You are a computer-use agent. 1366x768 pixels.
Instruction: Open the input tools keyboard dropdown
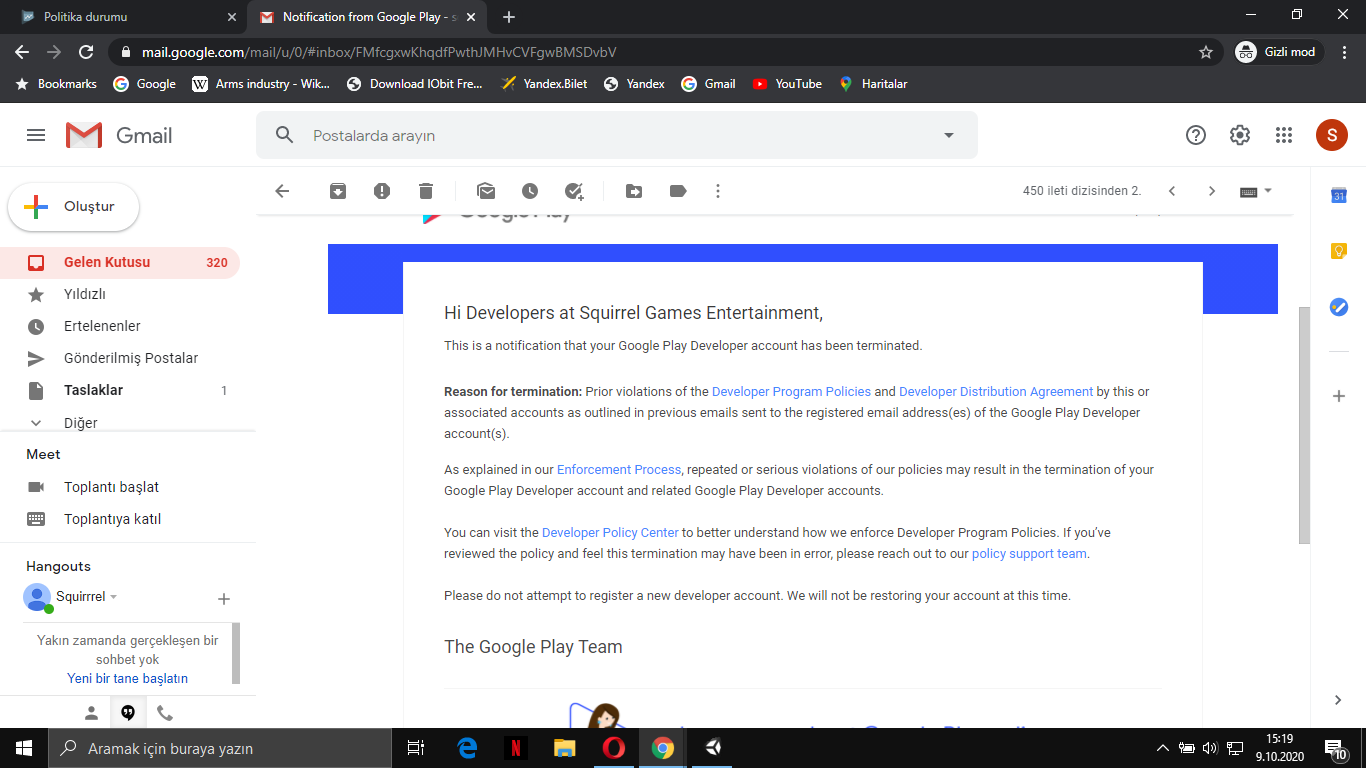click(x=1255, y=191)
